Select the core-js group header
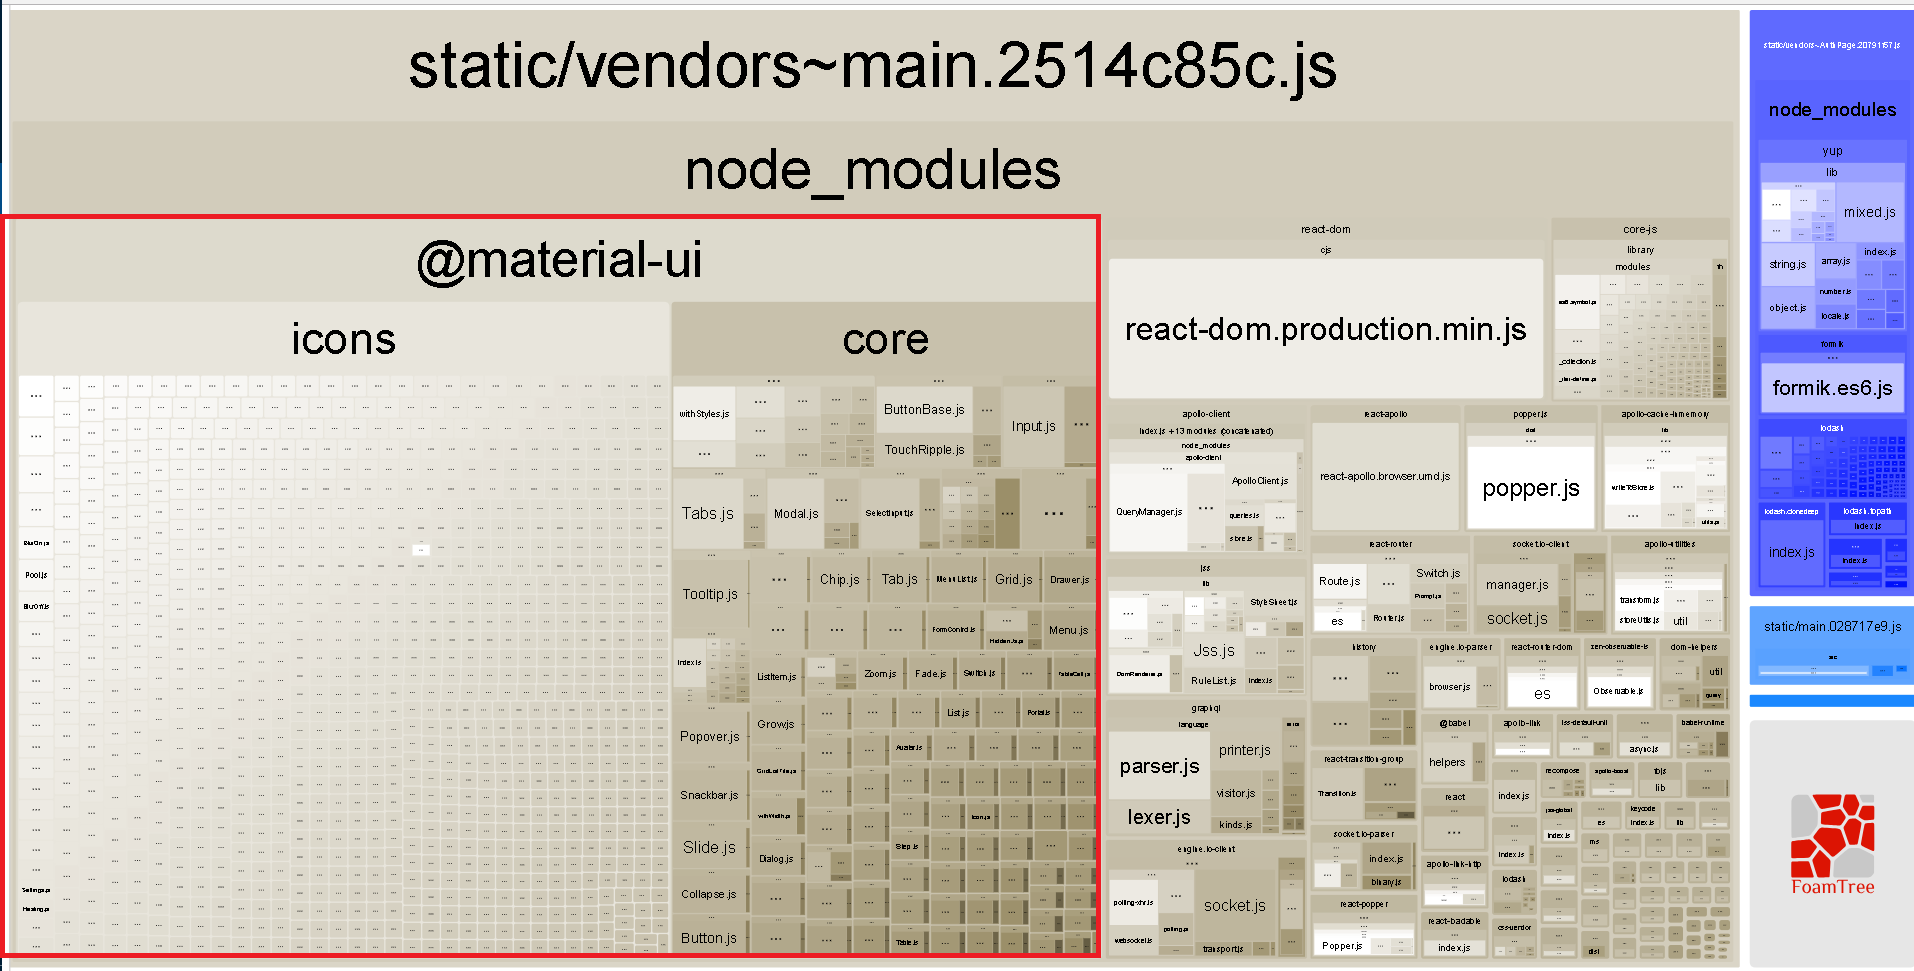This screenshot has height=971, width=1914. (1640, 230)
